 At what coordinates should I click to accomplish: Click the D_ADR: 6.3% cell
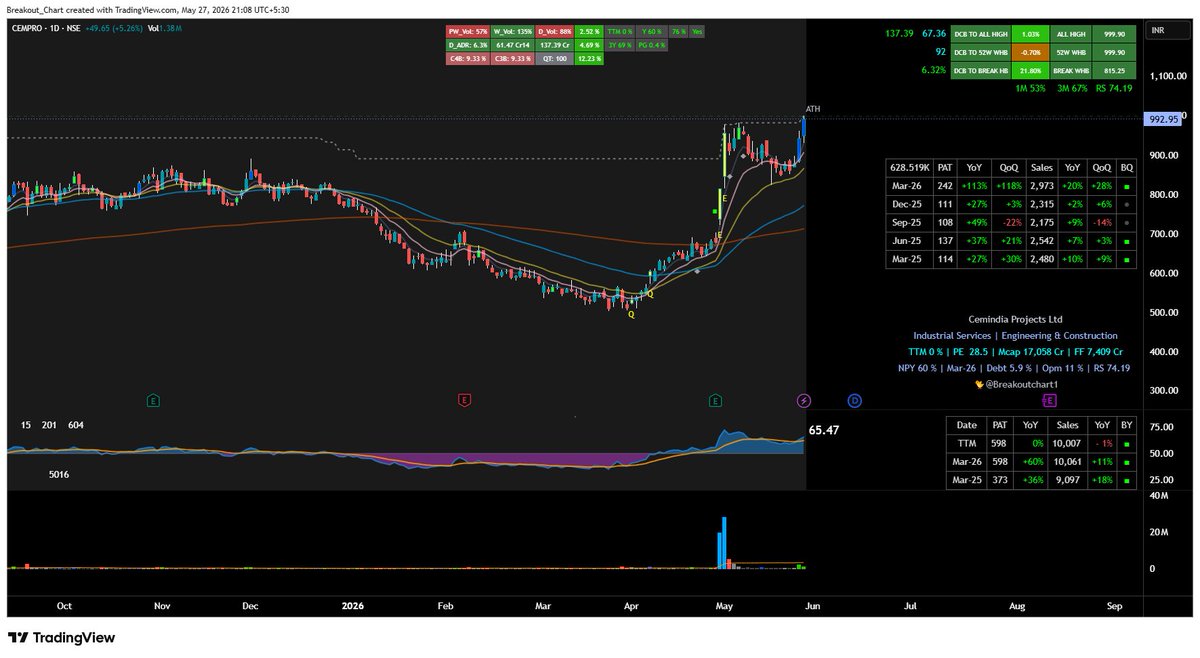(x=468, y=45)
